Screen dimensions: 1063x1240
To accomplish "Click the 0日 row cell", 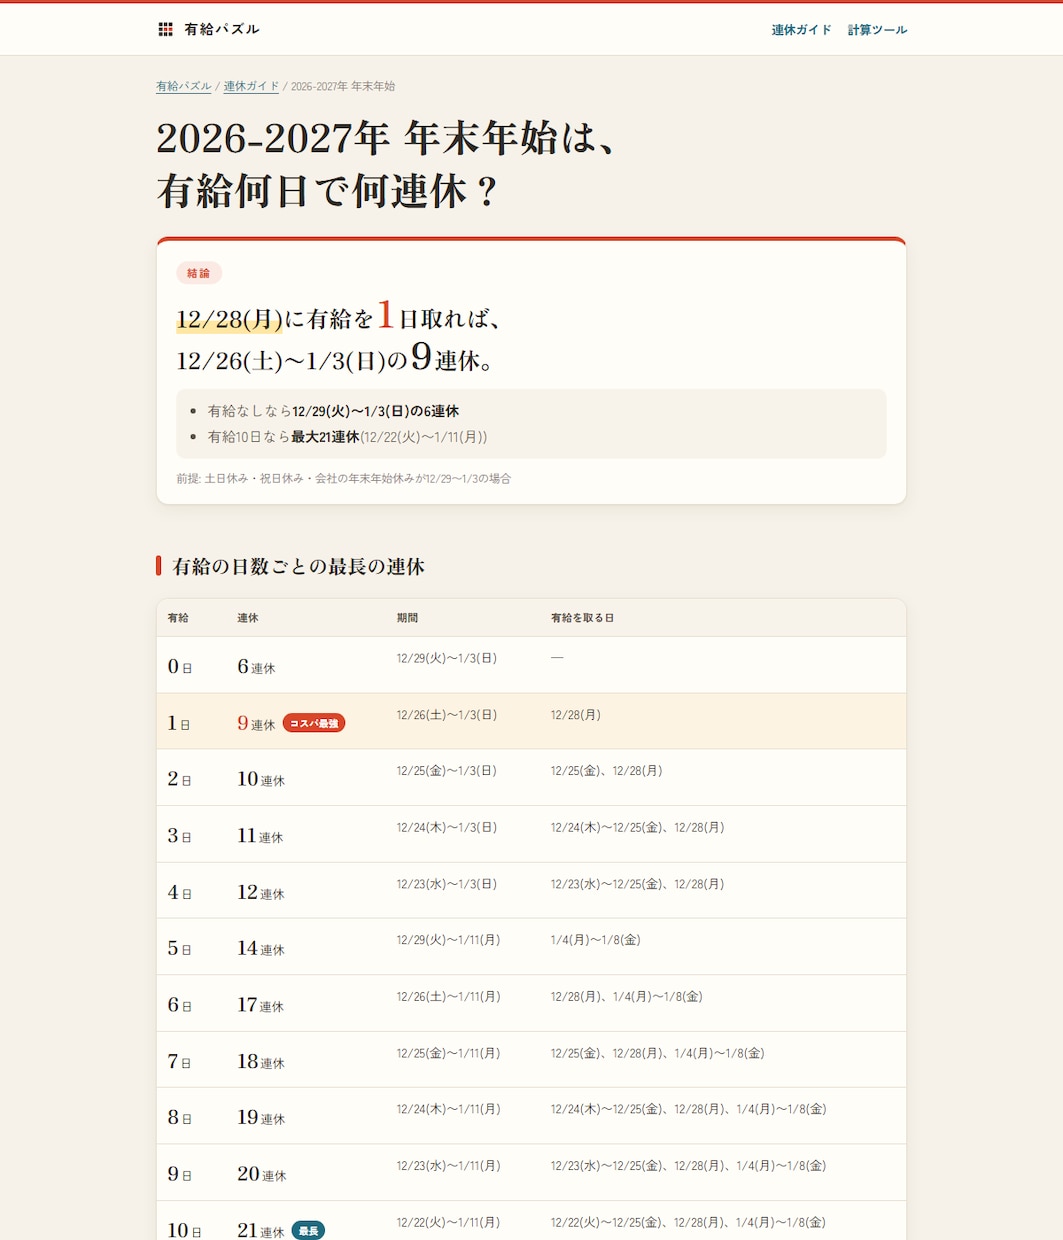I will pos(180,667).
